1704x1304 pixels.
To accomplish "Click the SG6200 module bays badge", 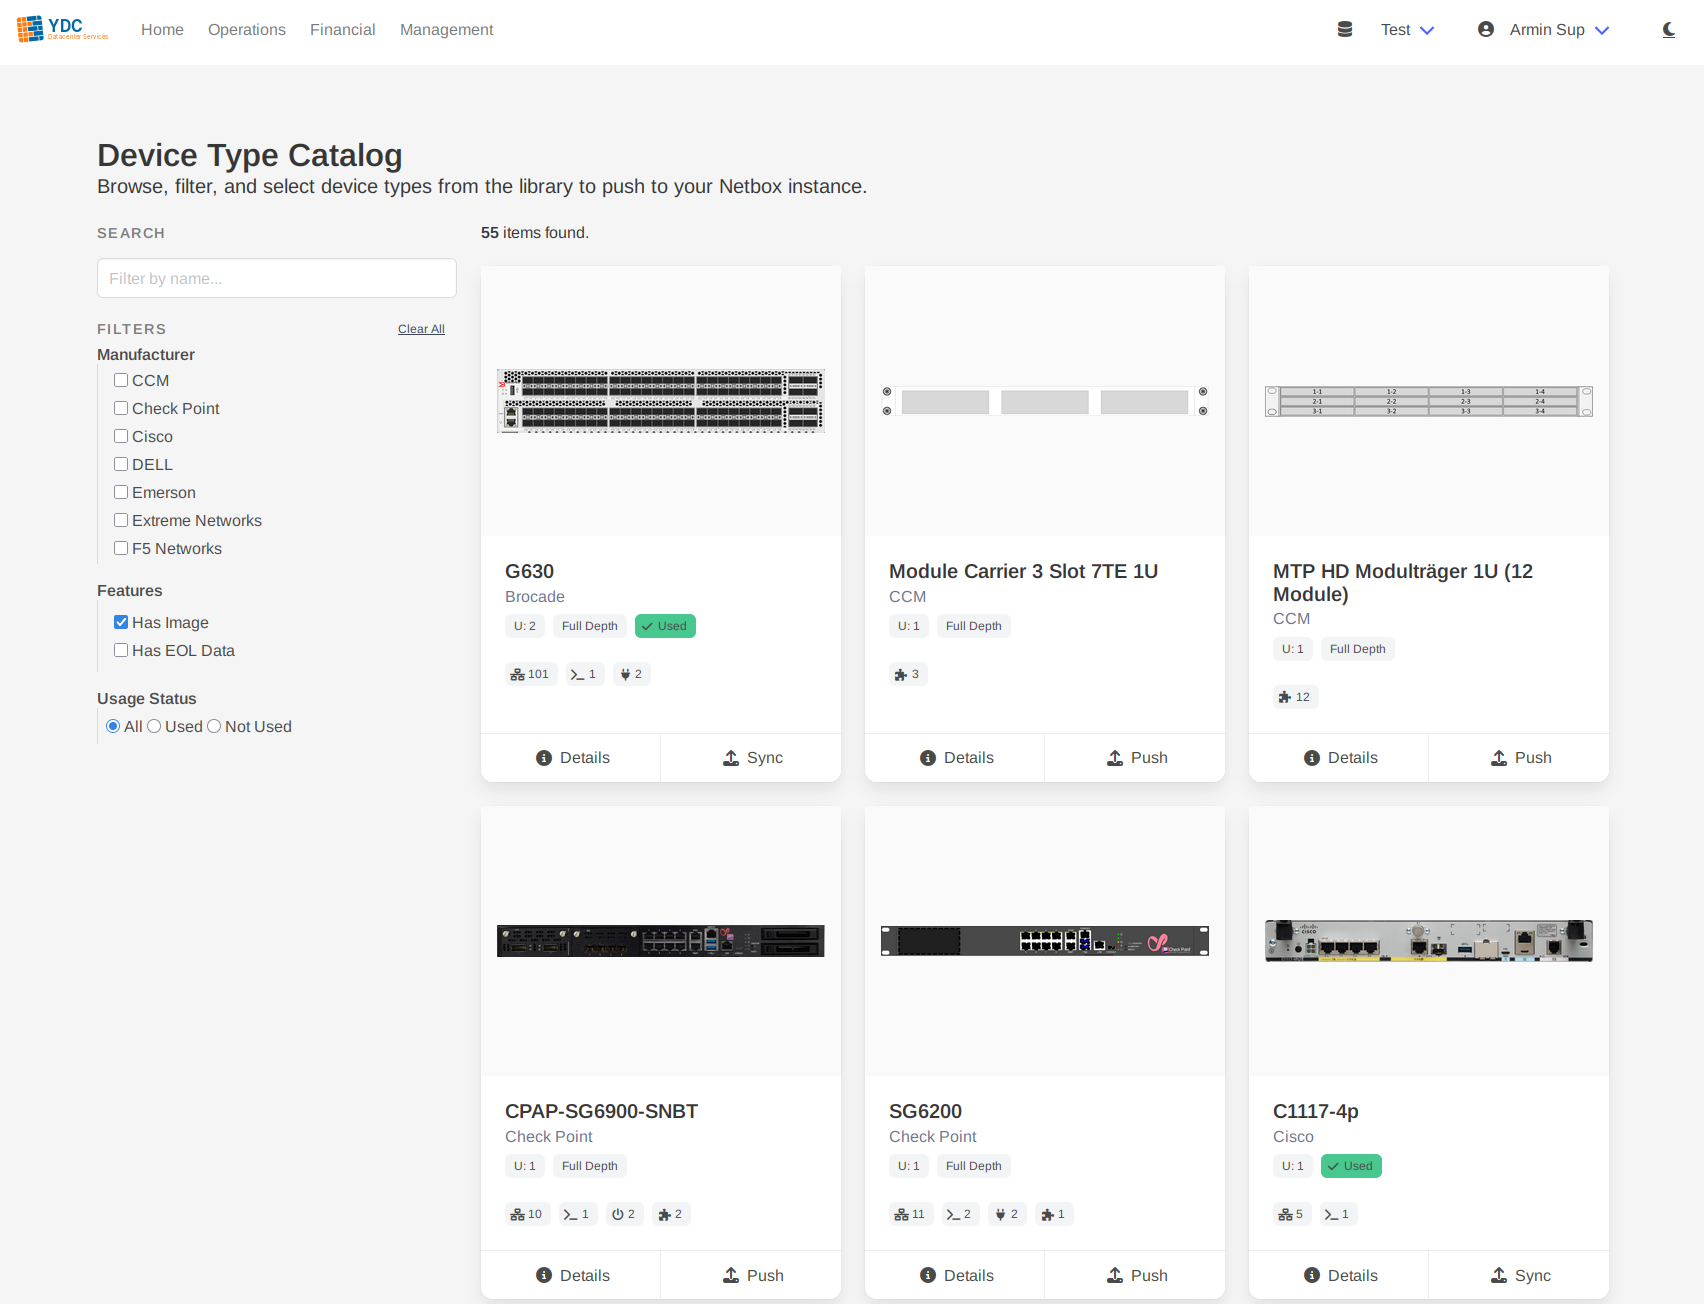I will [1054, 1214].
